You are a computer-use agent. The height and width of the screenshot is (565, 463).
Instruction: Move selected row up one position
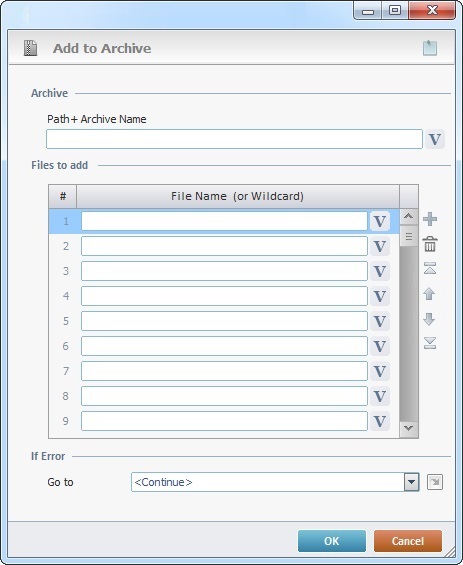coord(429,294)
